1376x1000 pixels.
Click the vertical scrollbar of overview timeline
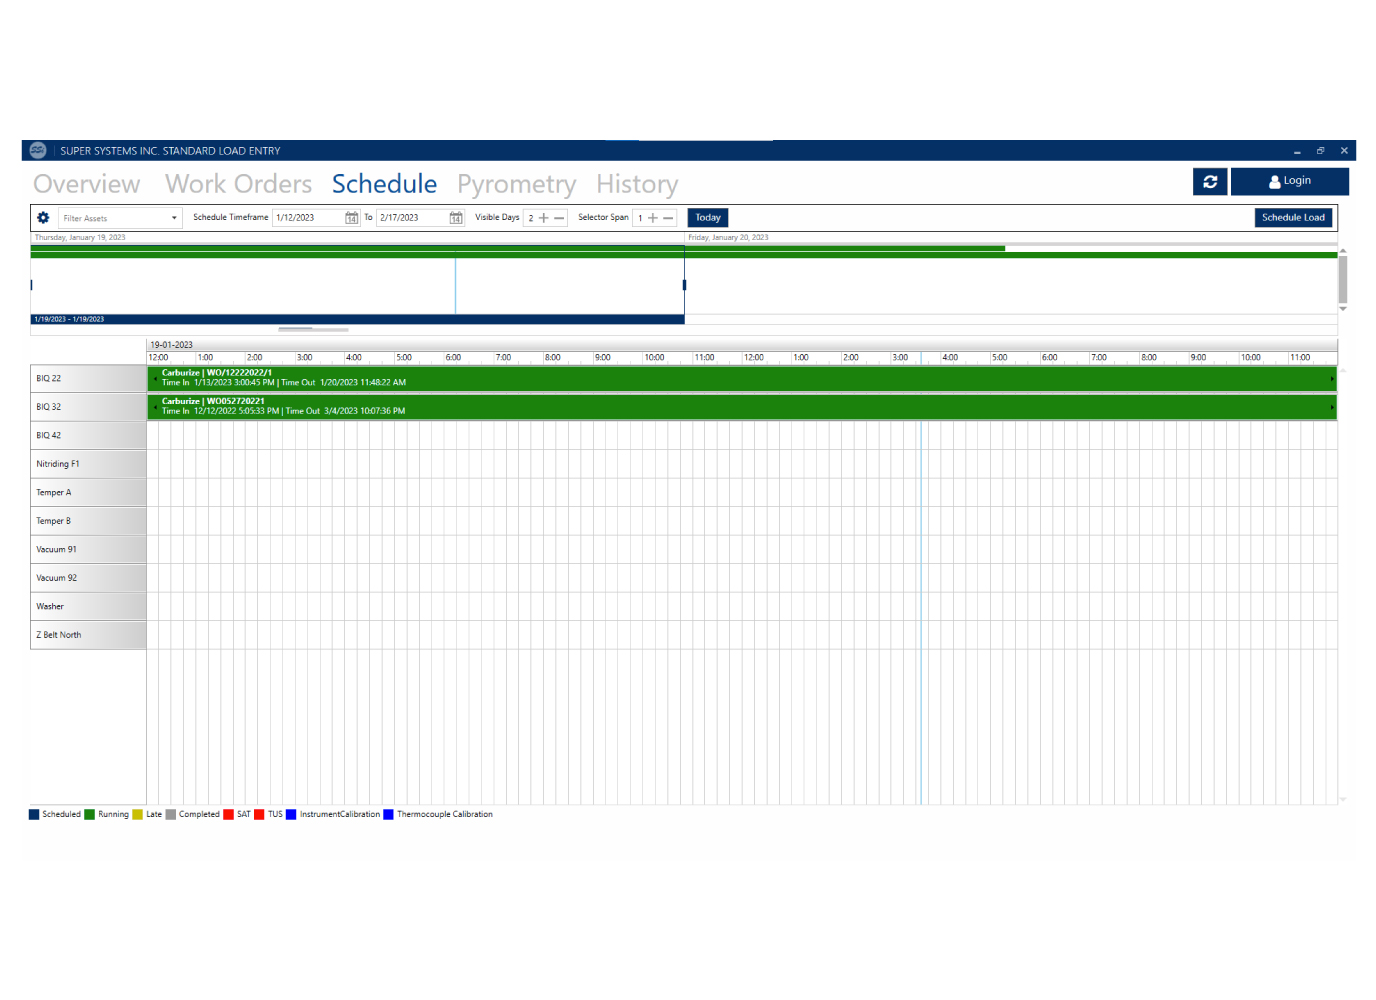click(1342, 280)
